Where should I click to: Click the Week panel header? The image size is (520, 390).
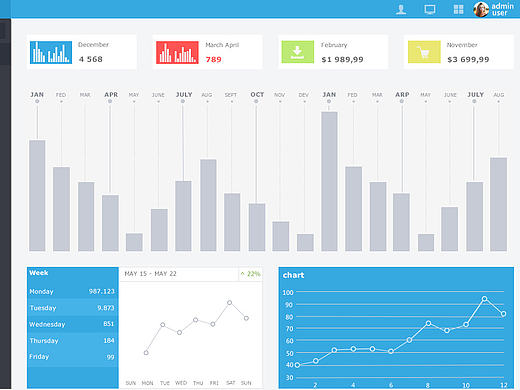point(39,273)
